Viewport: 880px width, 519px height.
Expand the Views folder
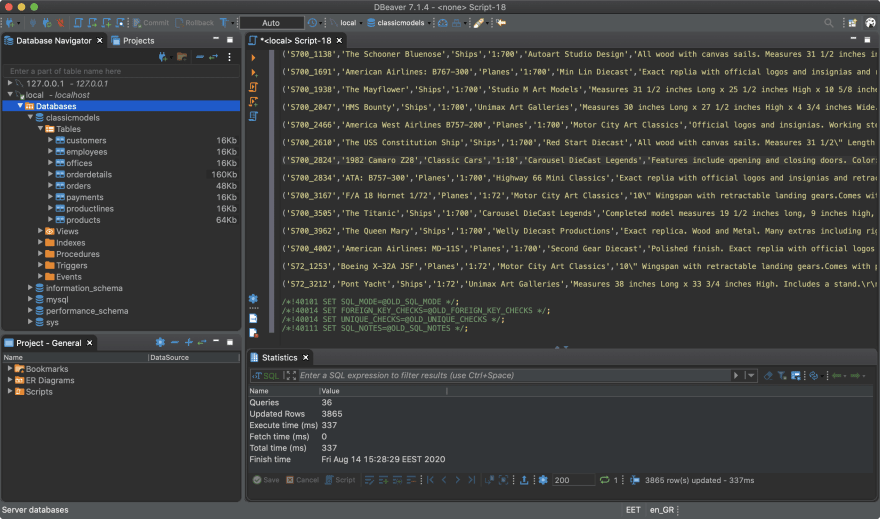[40, 231]
